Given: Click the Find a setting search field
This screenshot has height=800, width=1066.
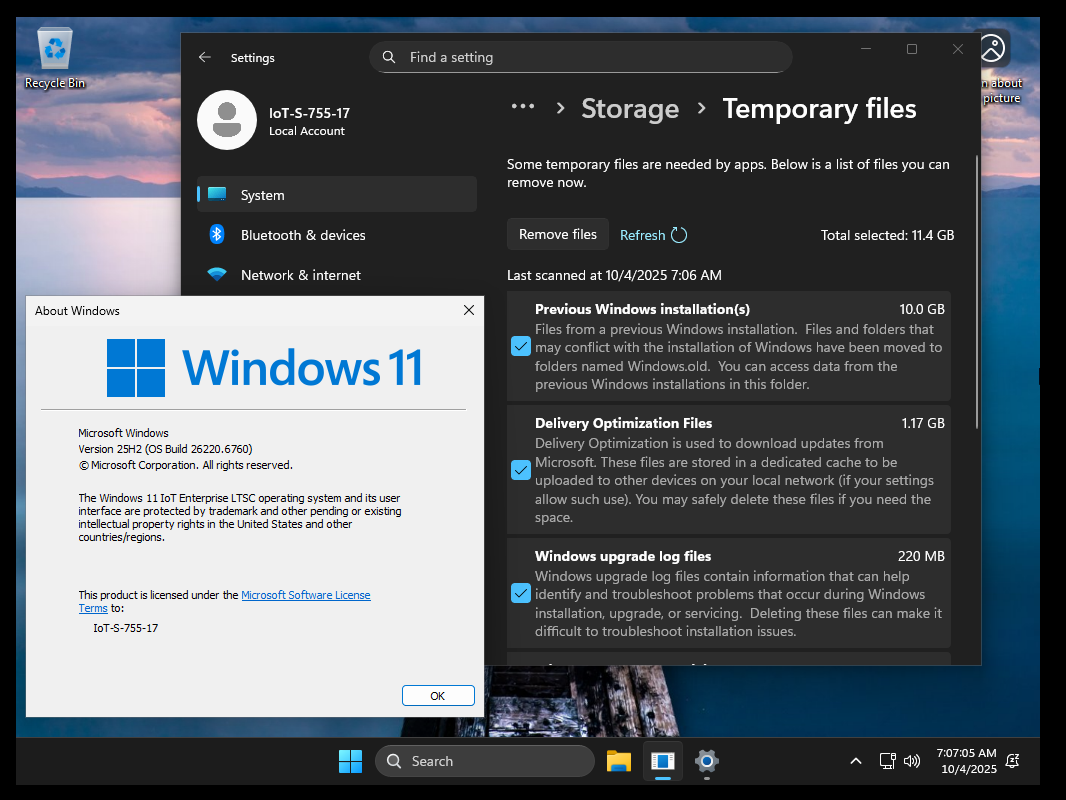Looking at the screenshot, I should (x=581, y=57).
